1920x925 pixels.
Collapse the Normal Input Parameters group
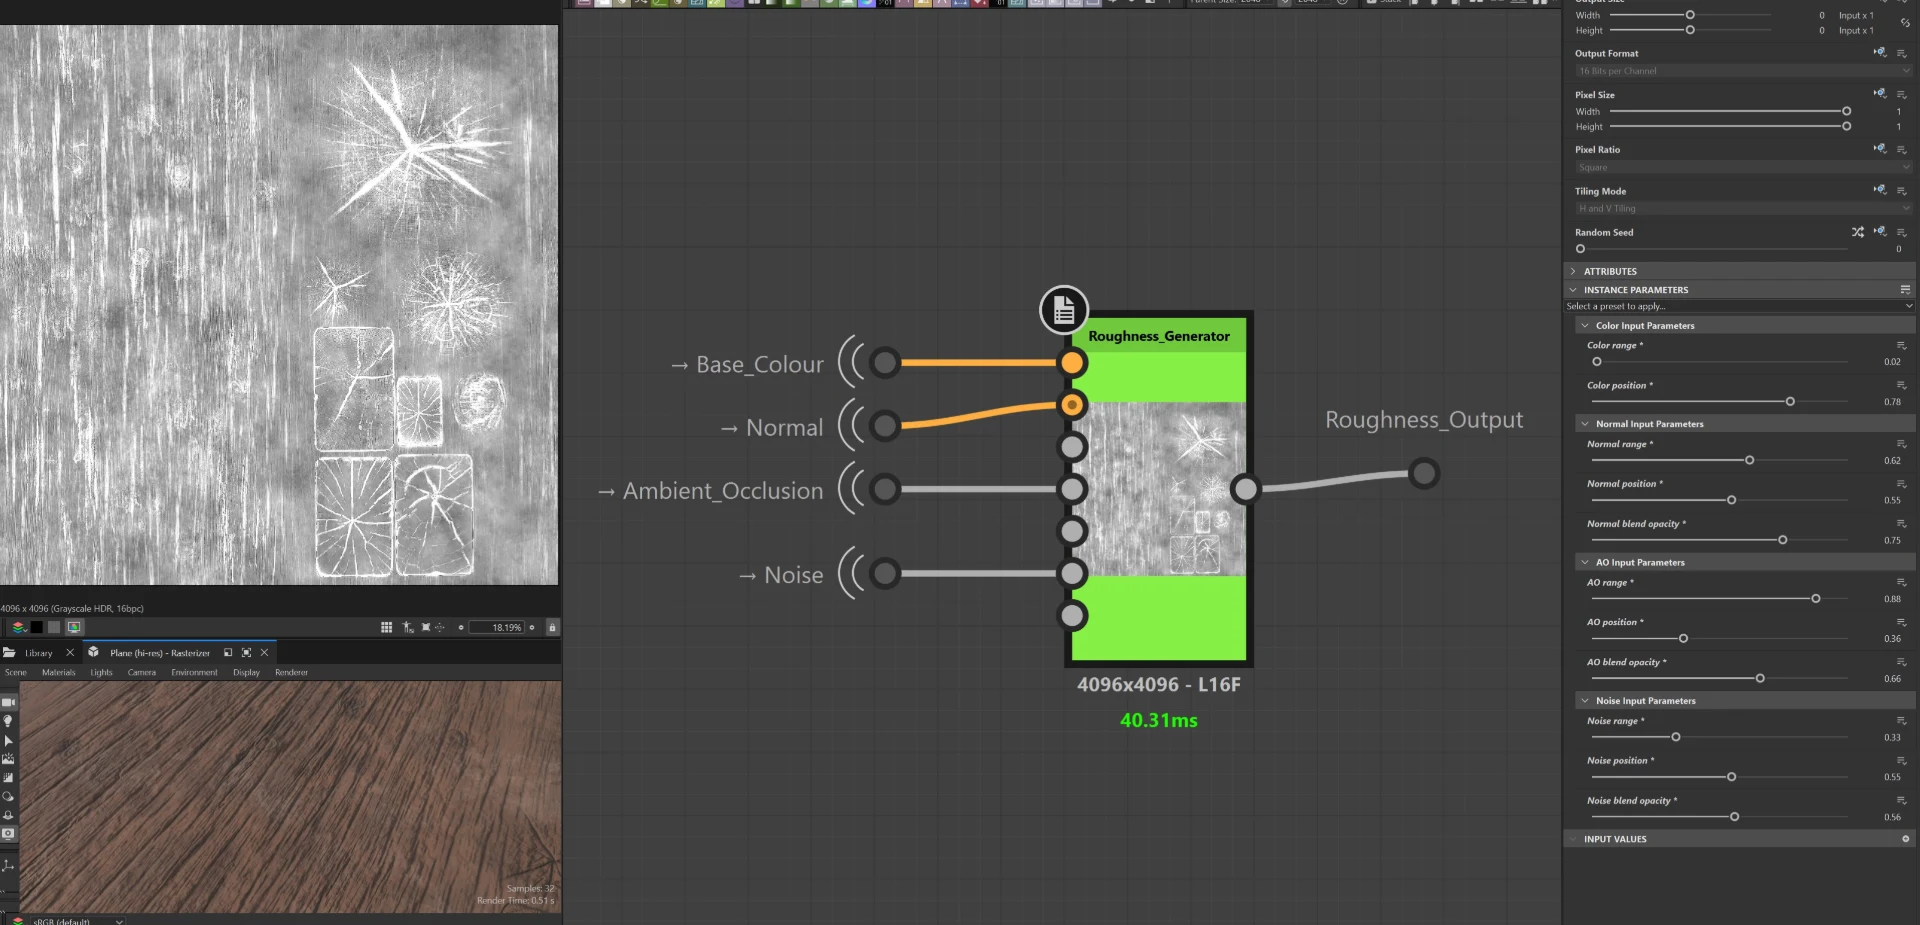tap(1585, 424)
